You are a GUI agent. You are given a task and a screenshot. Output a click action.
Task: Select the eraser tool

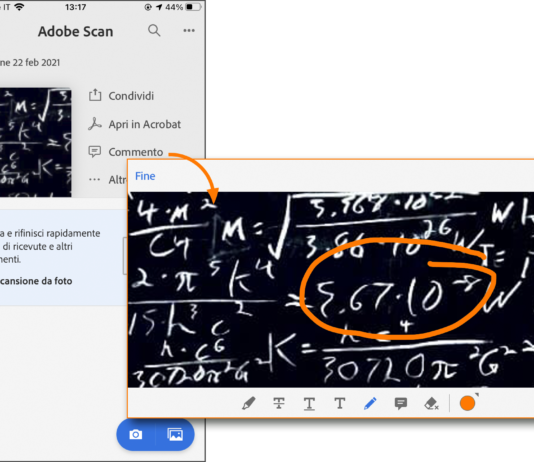tap(431, 403)
